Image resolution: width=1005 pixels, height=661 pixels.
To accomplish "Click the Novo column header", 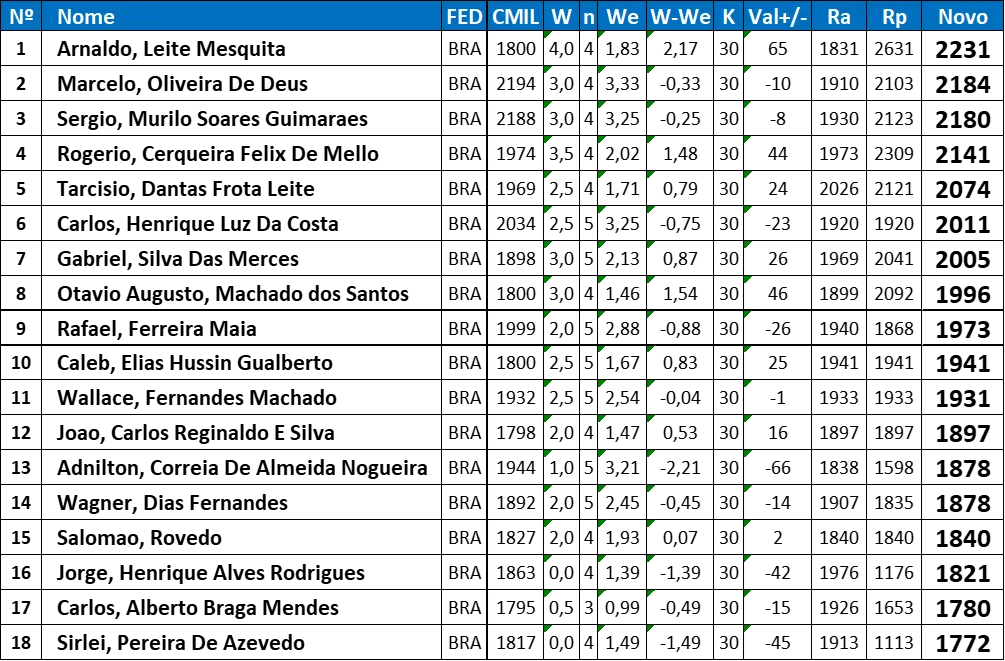I will pyautogui.click(x=963, y=17).
